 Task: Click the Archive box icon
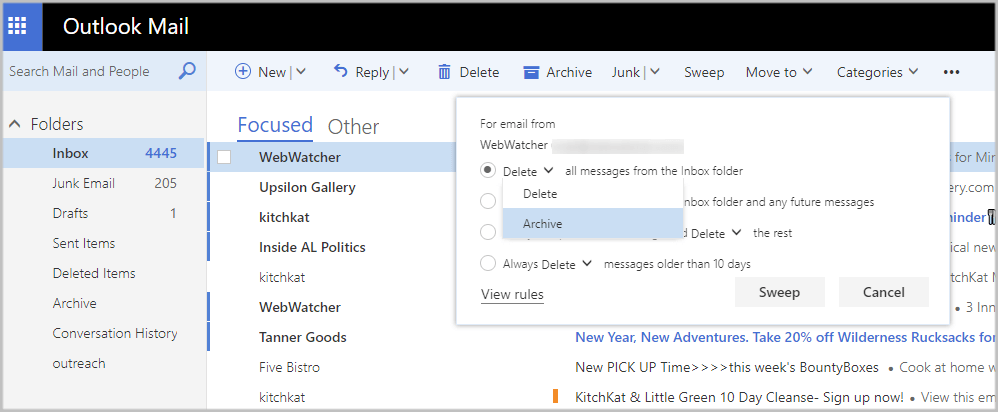tap(531, 73)
